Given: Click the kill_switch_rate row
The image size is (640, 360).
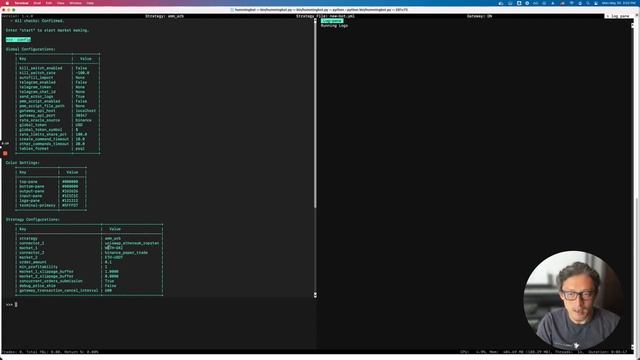Looking at the screenshot, I should [58, 73].
